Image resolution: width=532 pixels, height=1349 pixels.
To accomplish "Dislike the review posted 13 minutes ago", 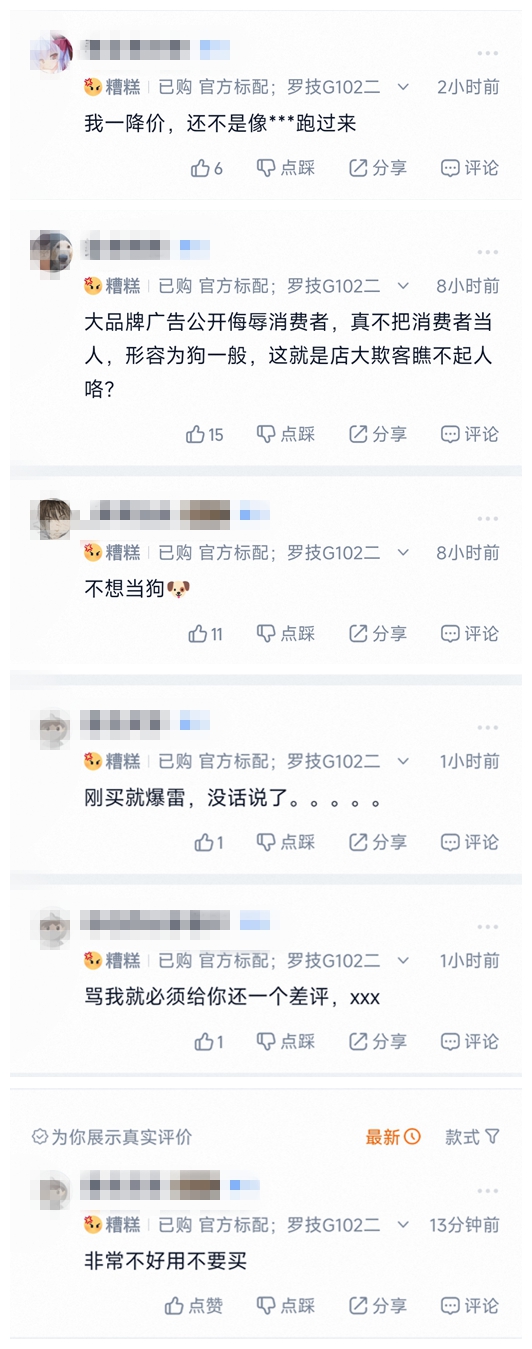I will click(286, 1306).
